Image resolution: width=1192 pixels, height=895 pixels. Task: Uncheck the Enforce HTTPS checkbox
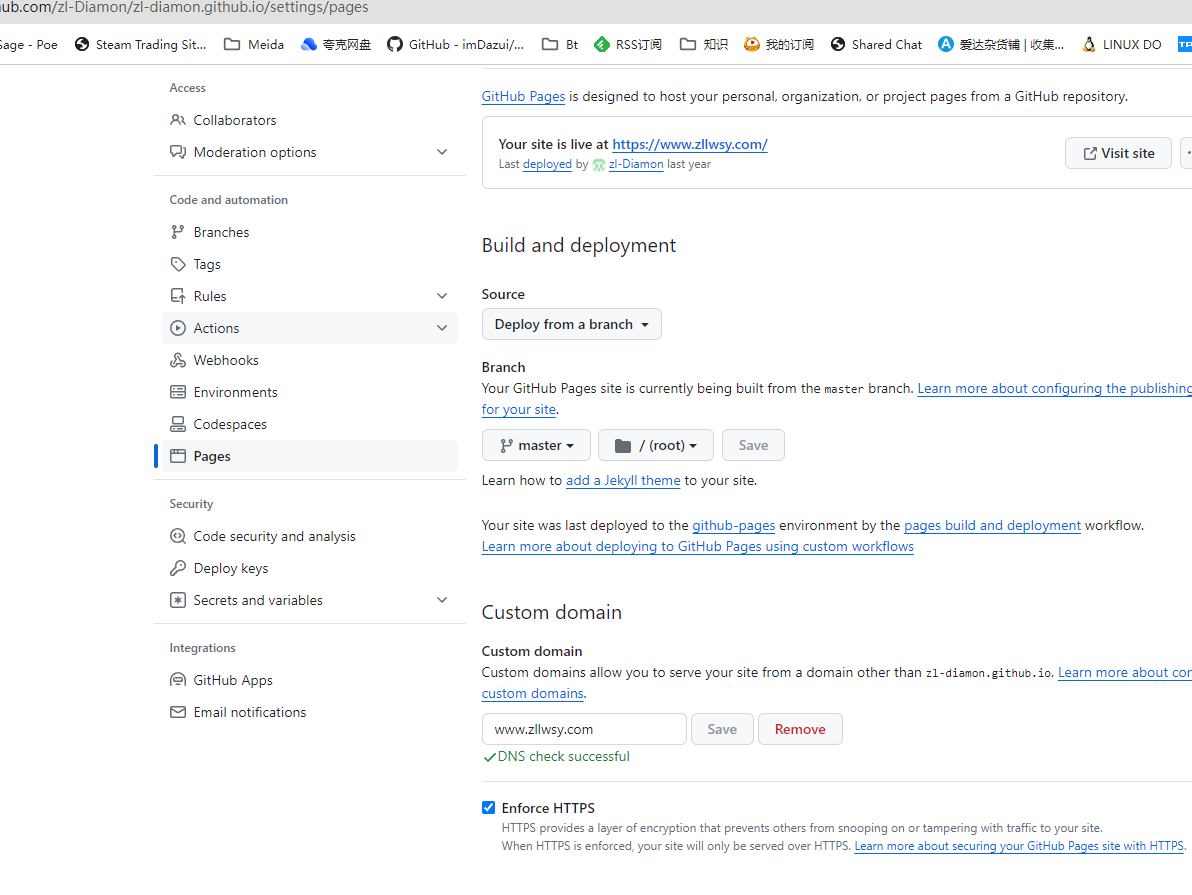point(488,808)
